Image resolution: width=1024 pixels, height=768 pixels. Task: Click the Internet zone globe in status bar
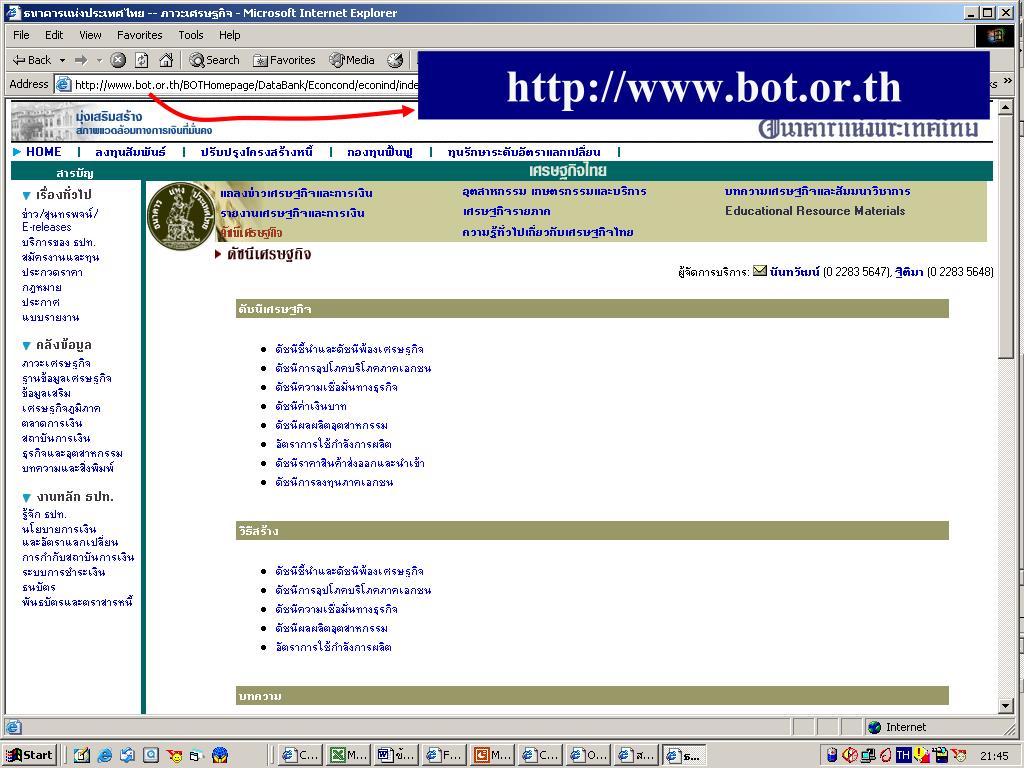pos(874,727)
